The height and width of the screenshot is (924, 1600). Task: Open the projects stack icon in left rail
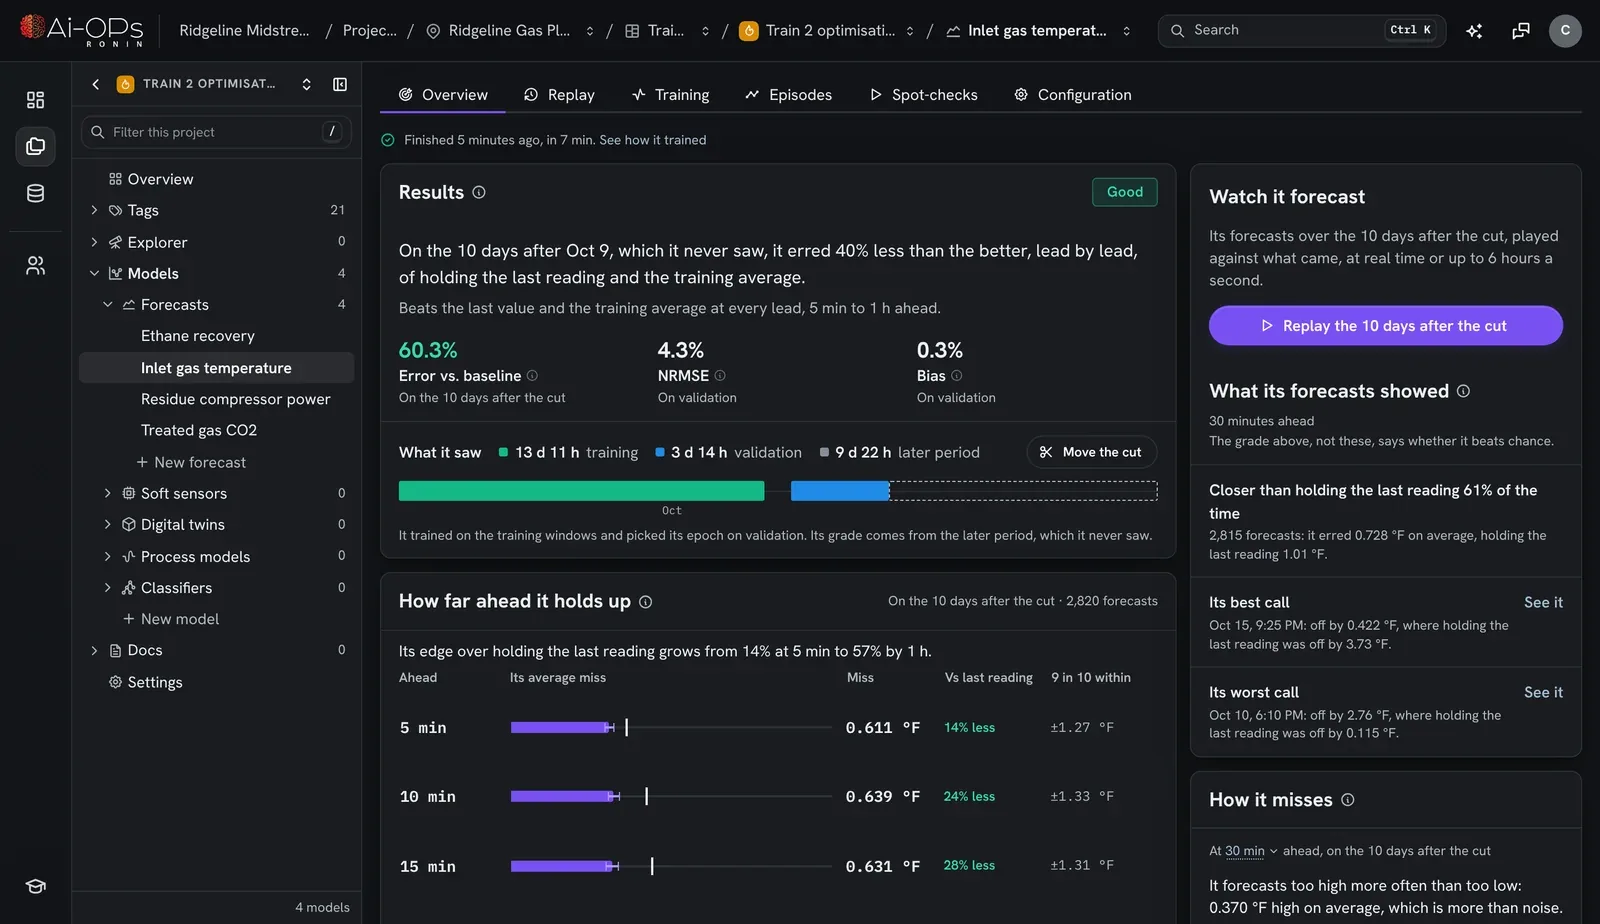pos(35,147)
